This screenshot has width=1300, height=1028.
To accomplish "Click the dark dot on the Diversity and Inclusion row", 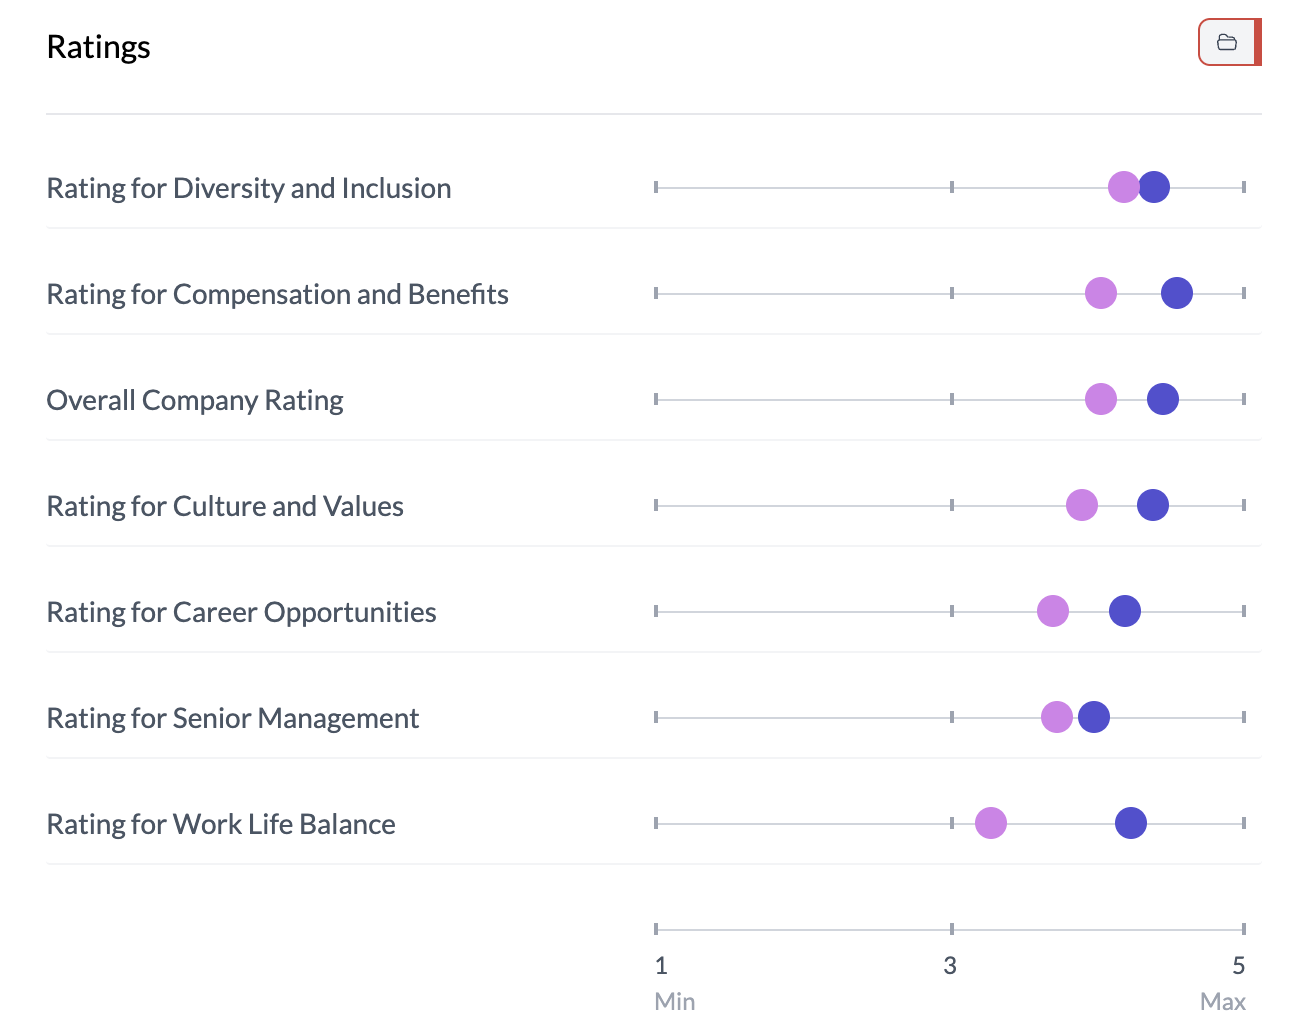I will click(1155, 186).
